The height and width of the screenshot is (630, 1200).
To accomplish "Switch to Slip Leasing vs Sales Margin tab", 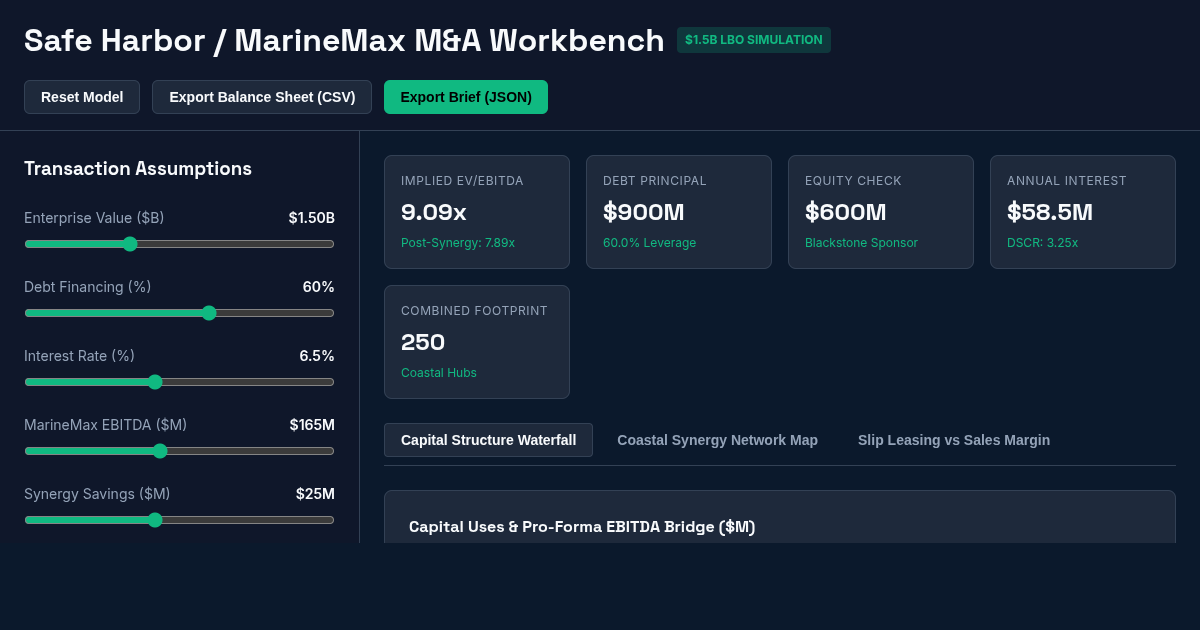I will [x=954, y=440].
